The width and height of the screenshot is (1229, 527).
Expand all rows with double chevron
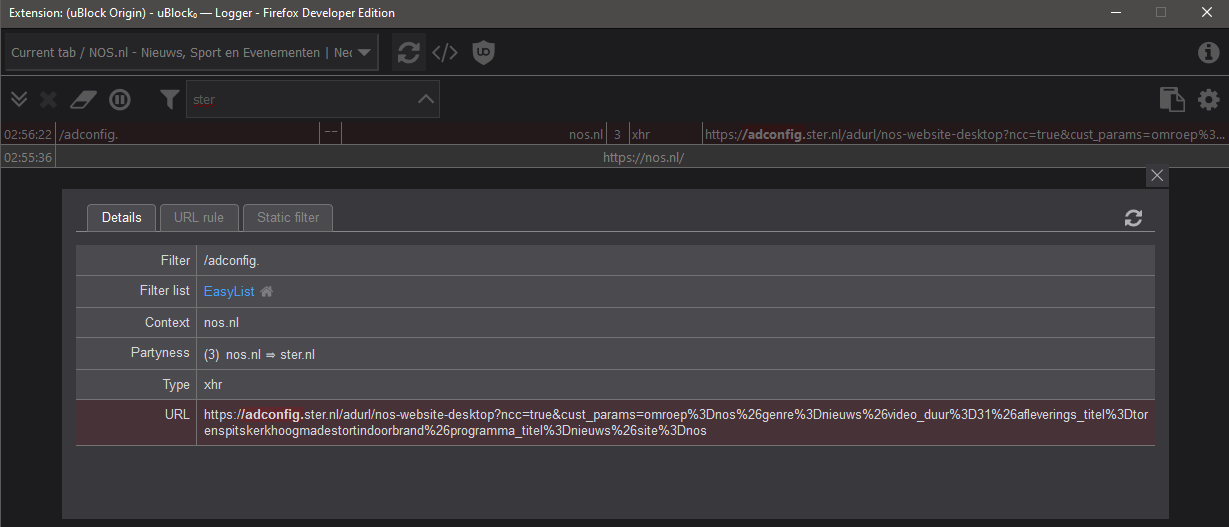(x=18, y=99)
